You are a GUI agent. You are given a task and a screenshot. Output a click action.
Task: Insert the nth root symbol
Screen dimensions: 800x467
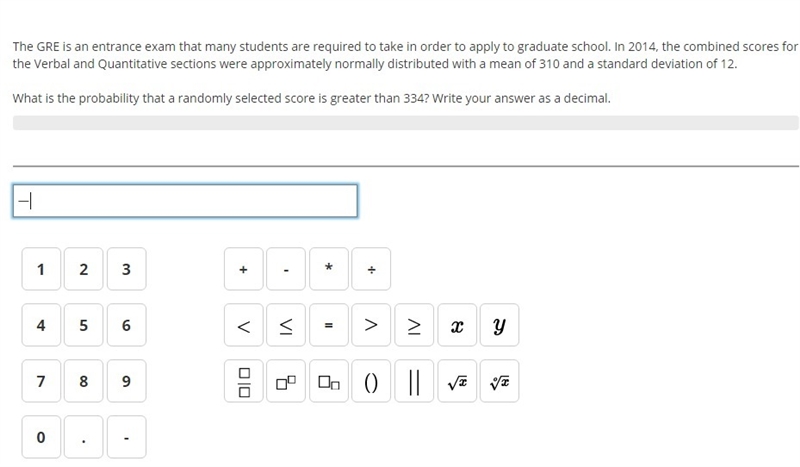click(499, 381)
